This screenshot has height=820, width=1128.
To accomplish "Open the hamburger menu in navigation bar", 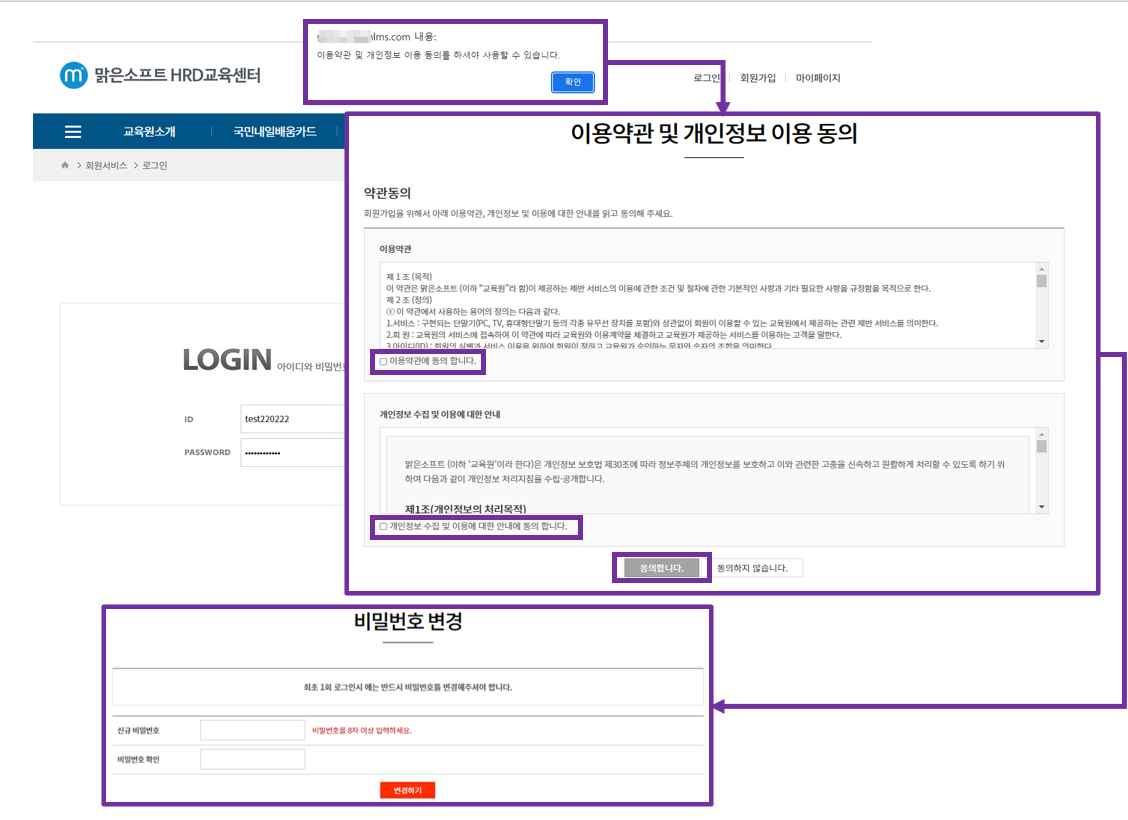I will click(x=73, y=132).
